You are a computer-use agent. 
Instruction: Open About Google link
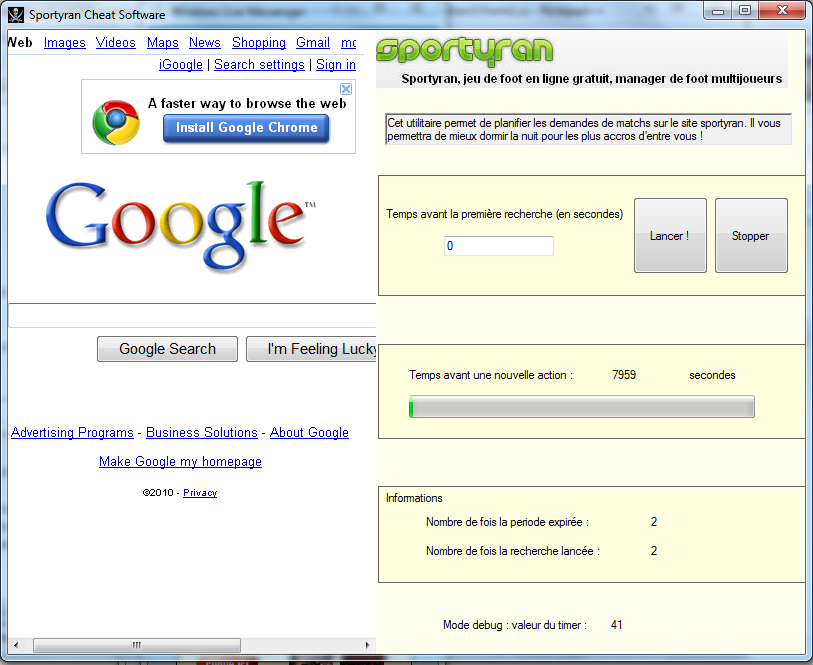coord(309,432)
